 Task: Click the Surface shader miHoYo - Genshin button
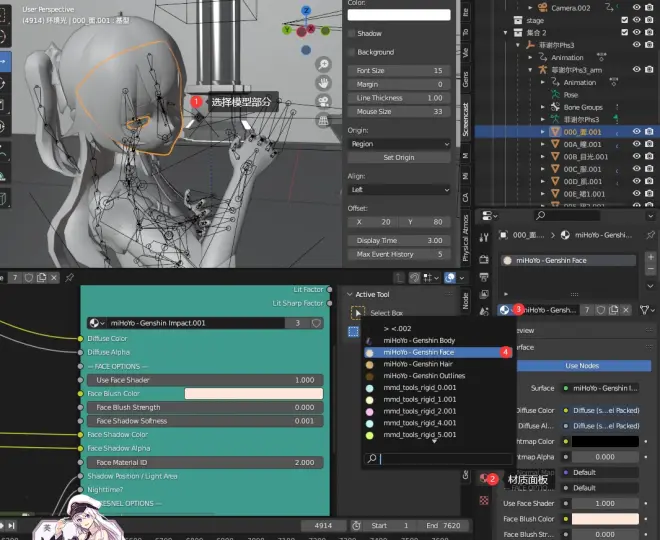click(601, 388)
